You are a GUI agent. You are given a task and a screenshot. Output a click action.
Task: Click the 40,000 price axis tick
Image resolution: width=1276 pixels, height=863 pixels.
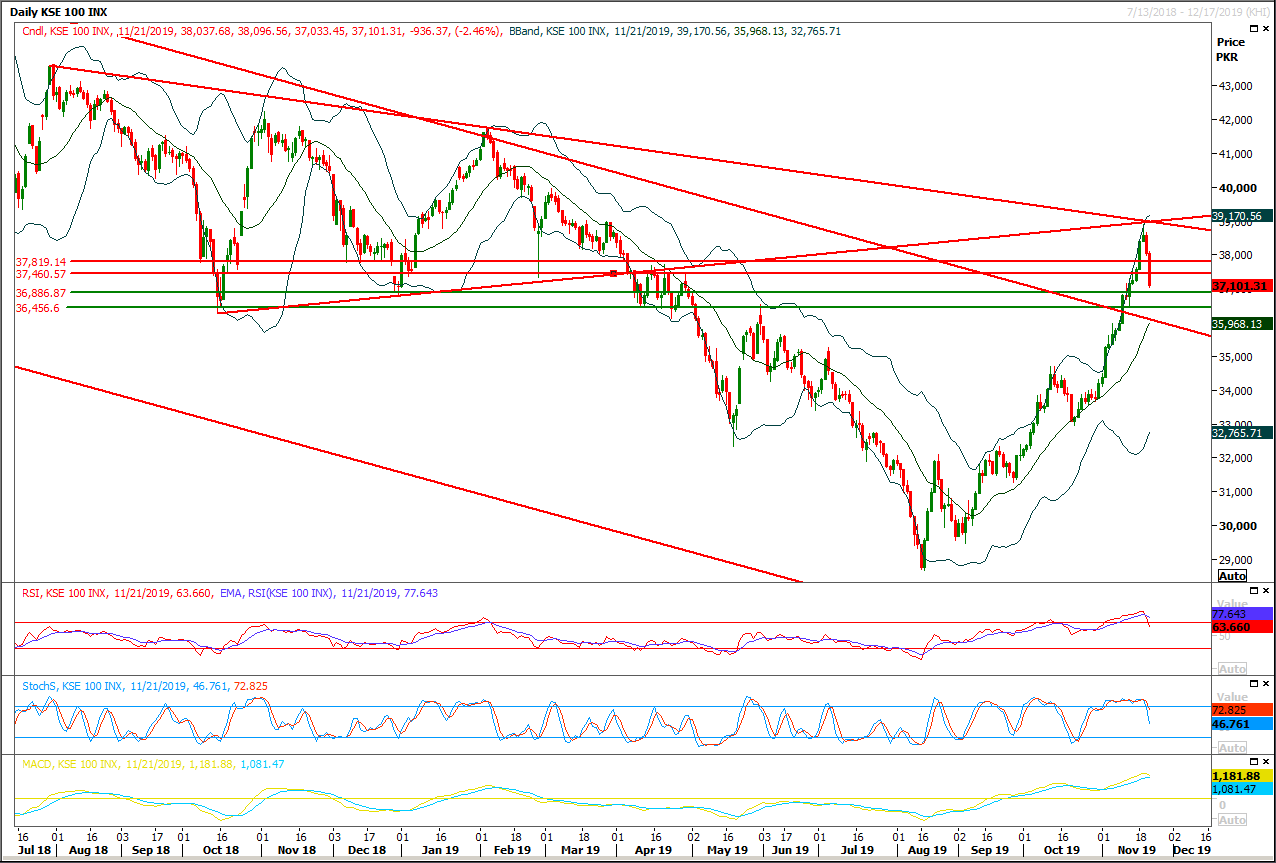point(1237,188)
